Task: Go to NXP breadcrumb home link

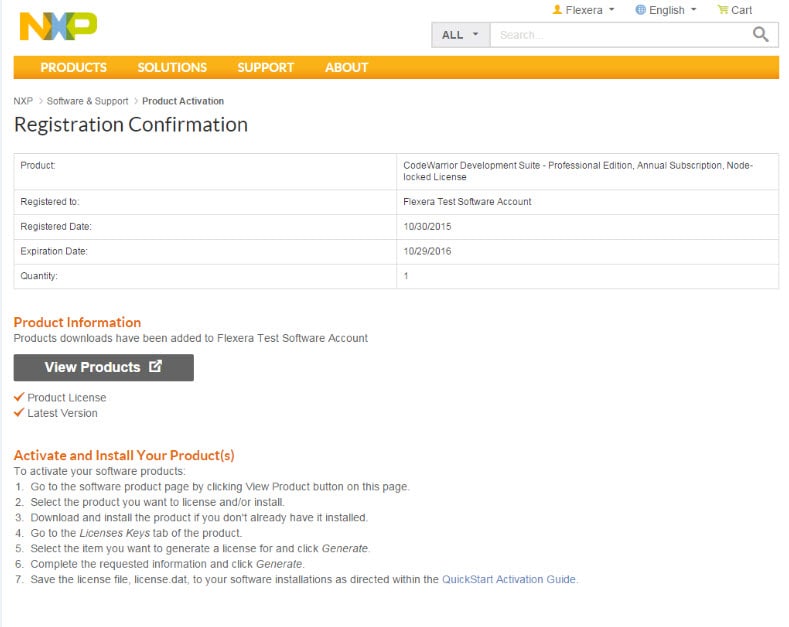Action: tap(23, 101)
